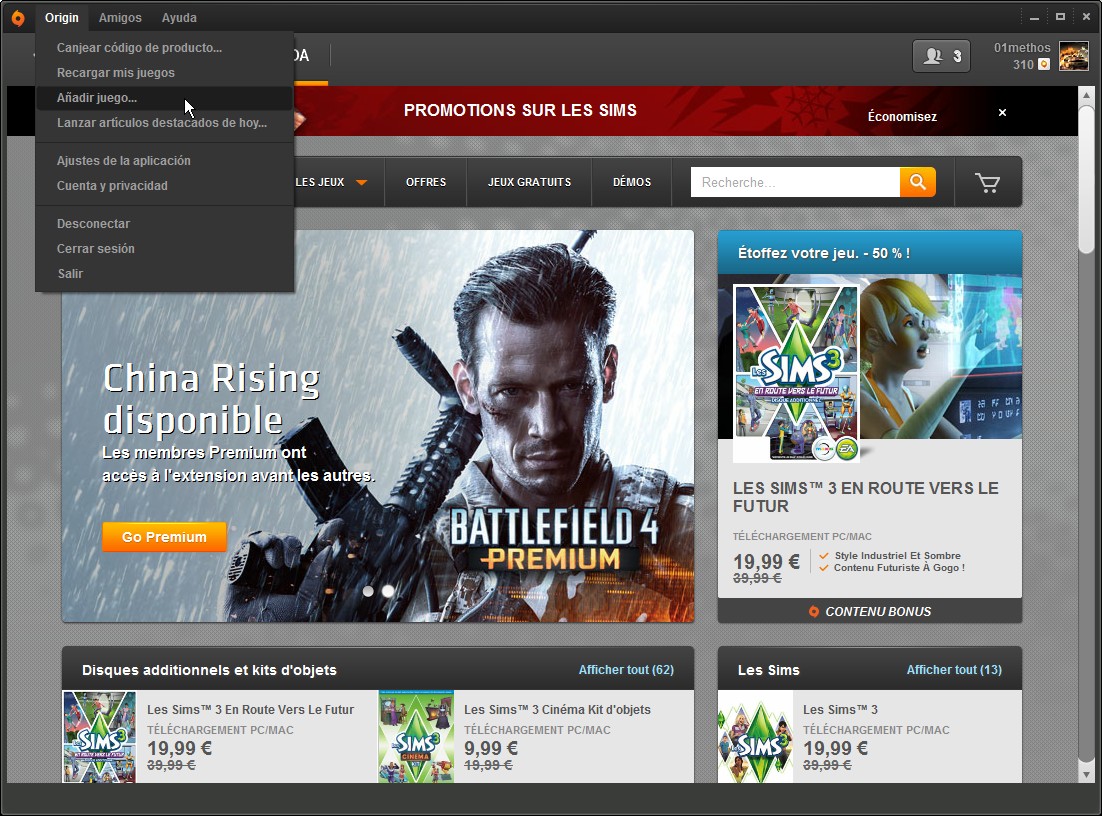Click into the Recherche search field
The height and width of the screenshot is (816, 1102).
[794, 182]
